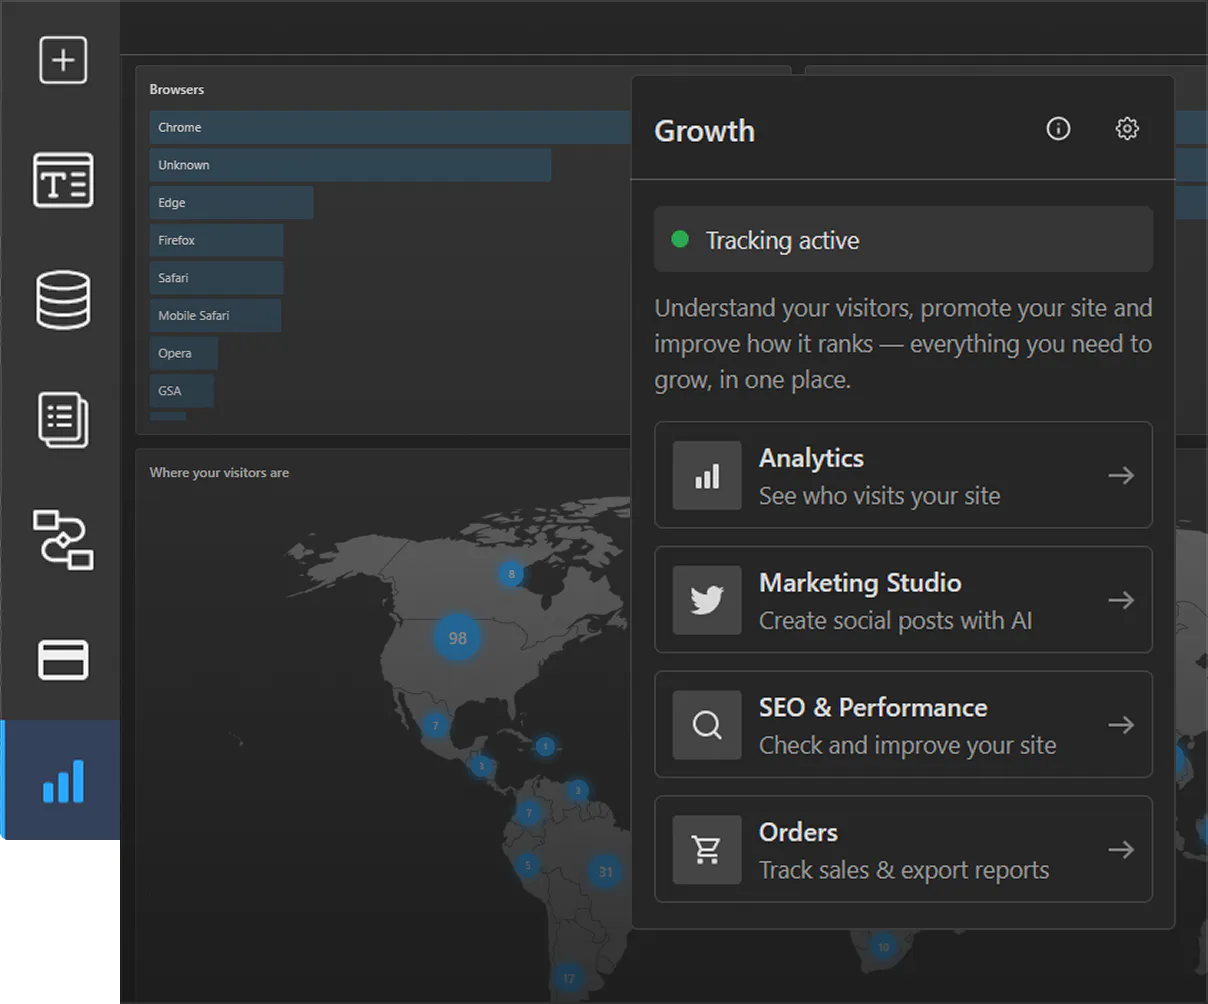Click the arrow on the Orders card
Screen dimensions: 1208x1004
point(1121,850)
